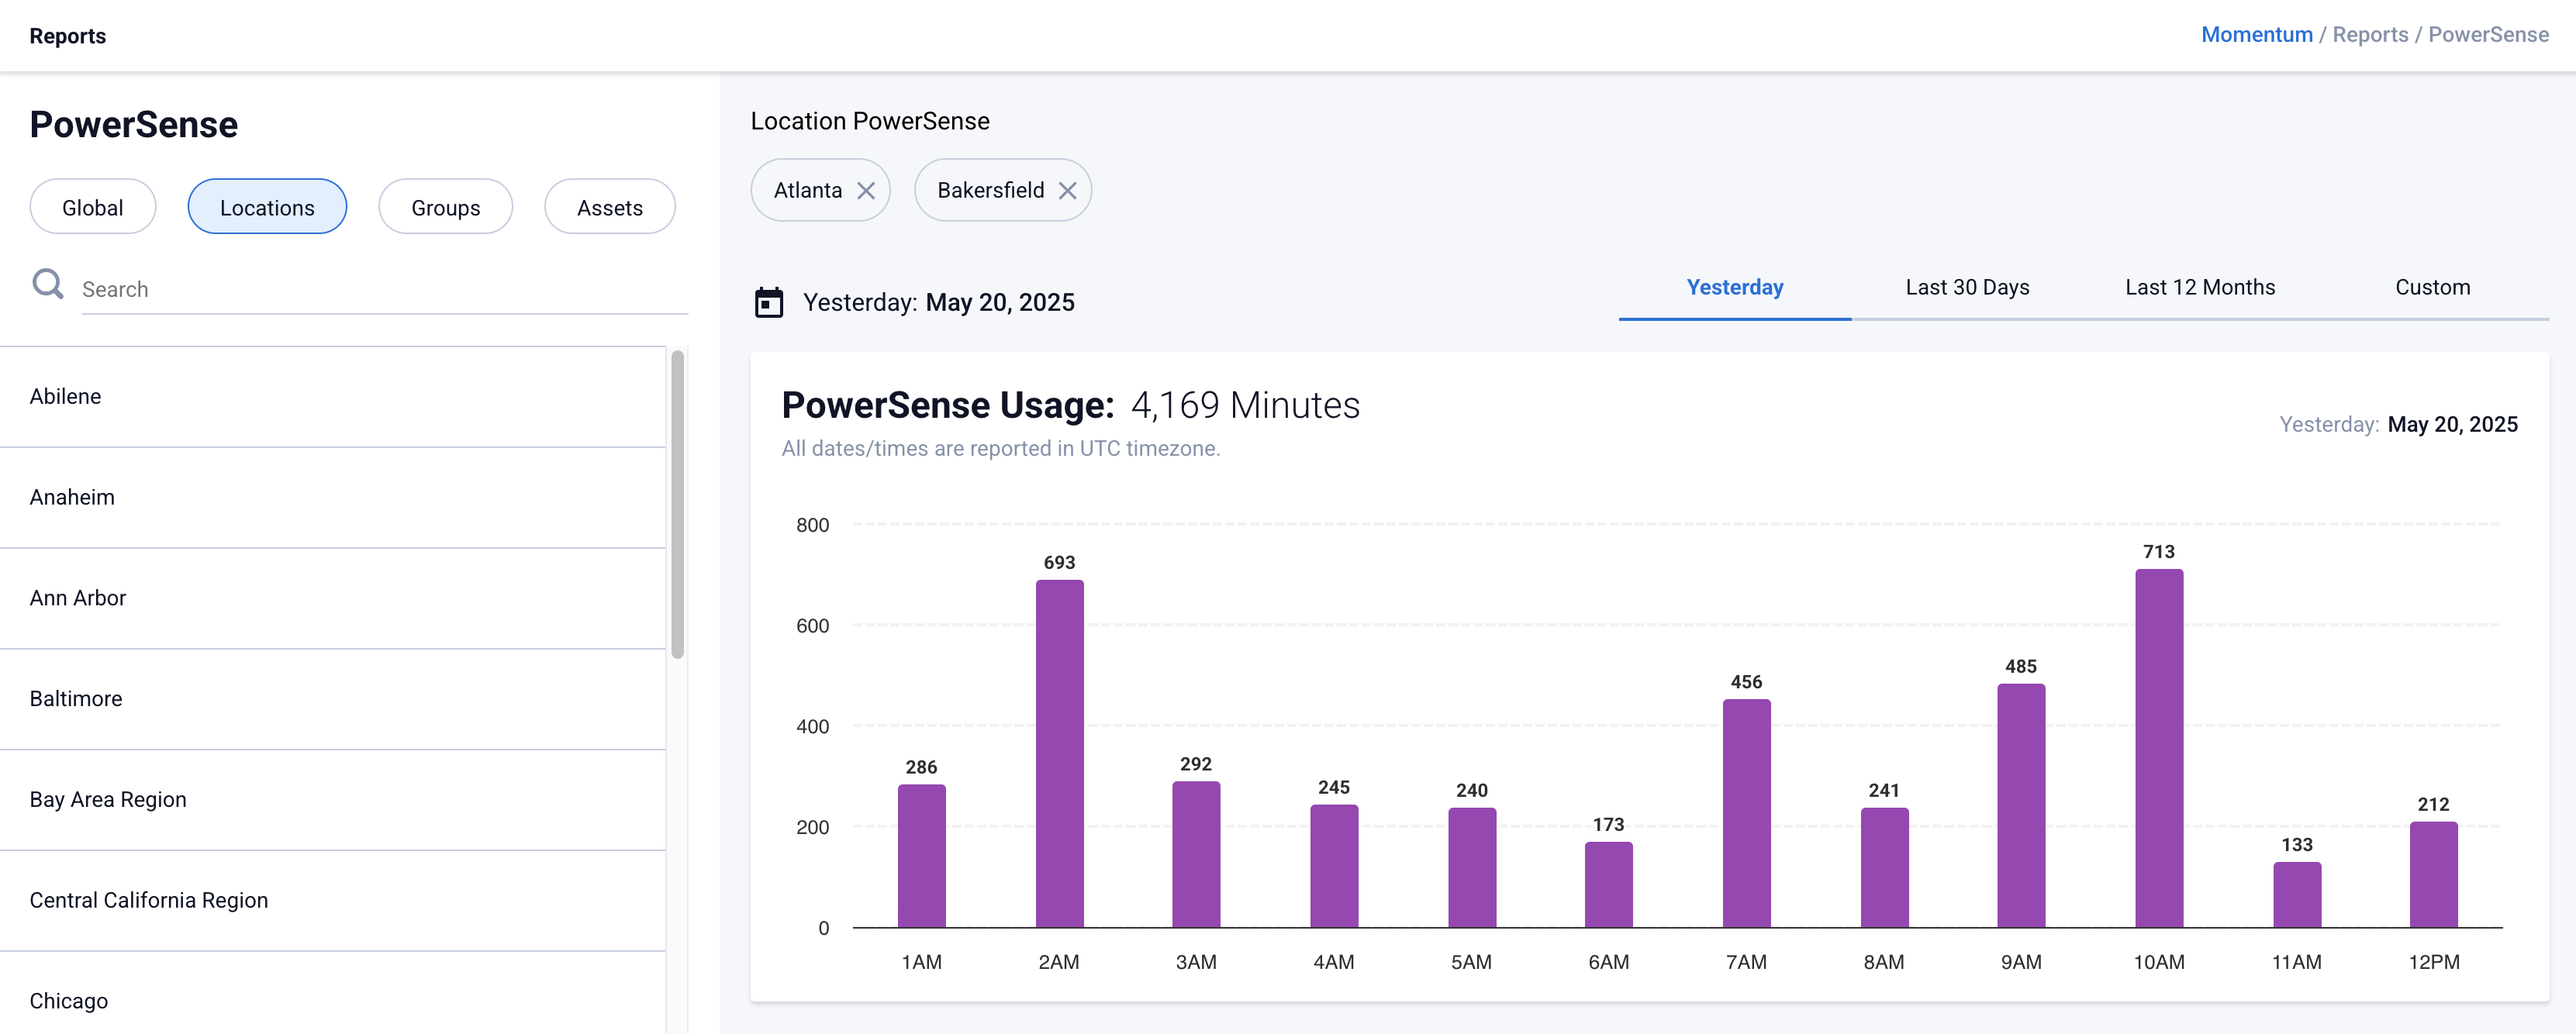Select the Global filter pill
The height and width of the screenshot is (1034, 2576).
coord(93,208)
